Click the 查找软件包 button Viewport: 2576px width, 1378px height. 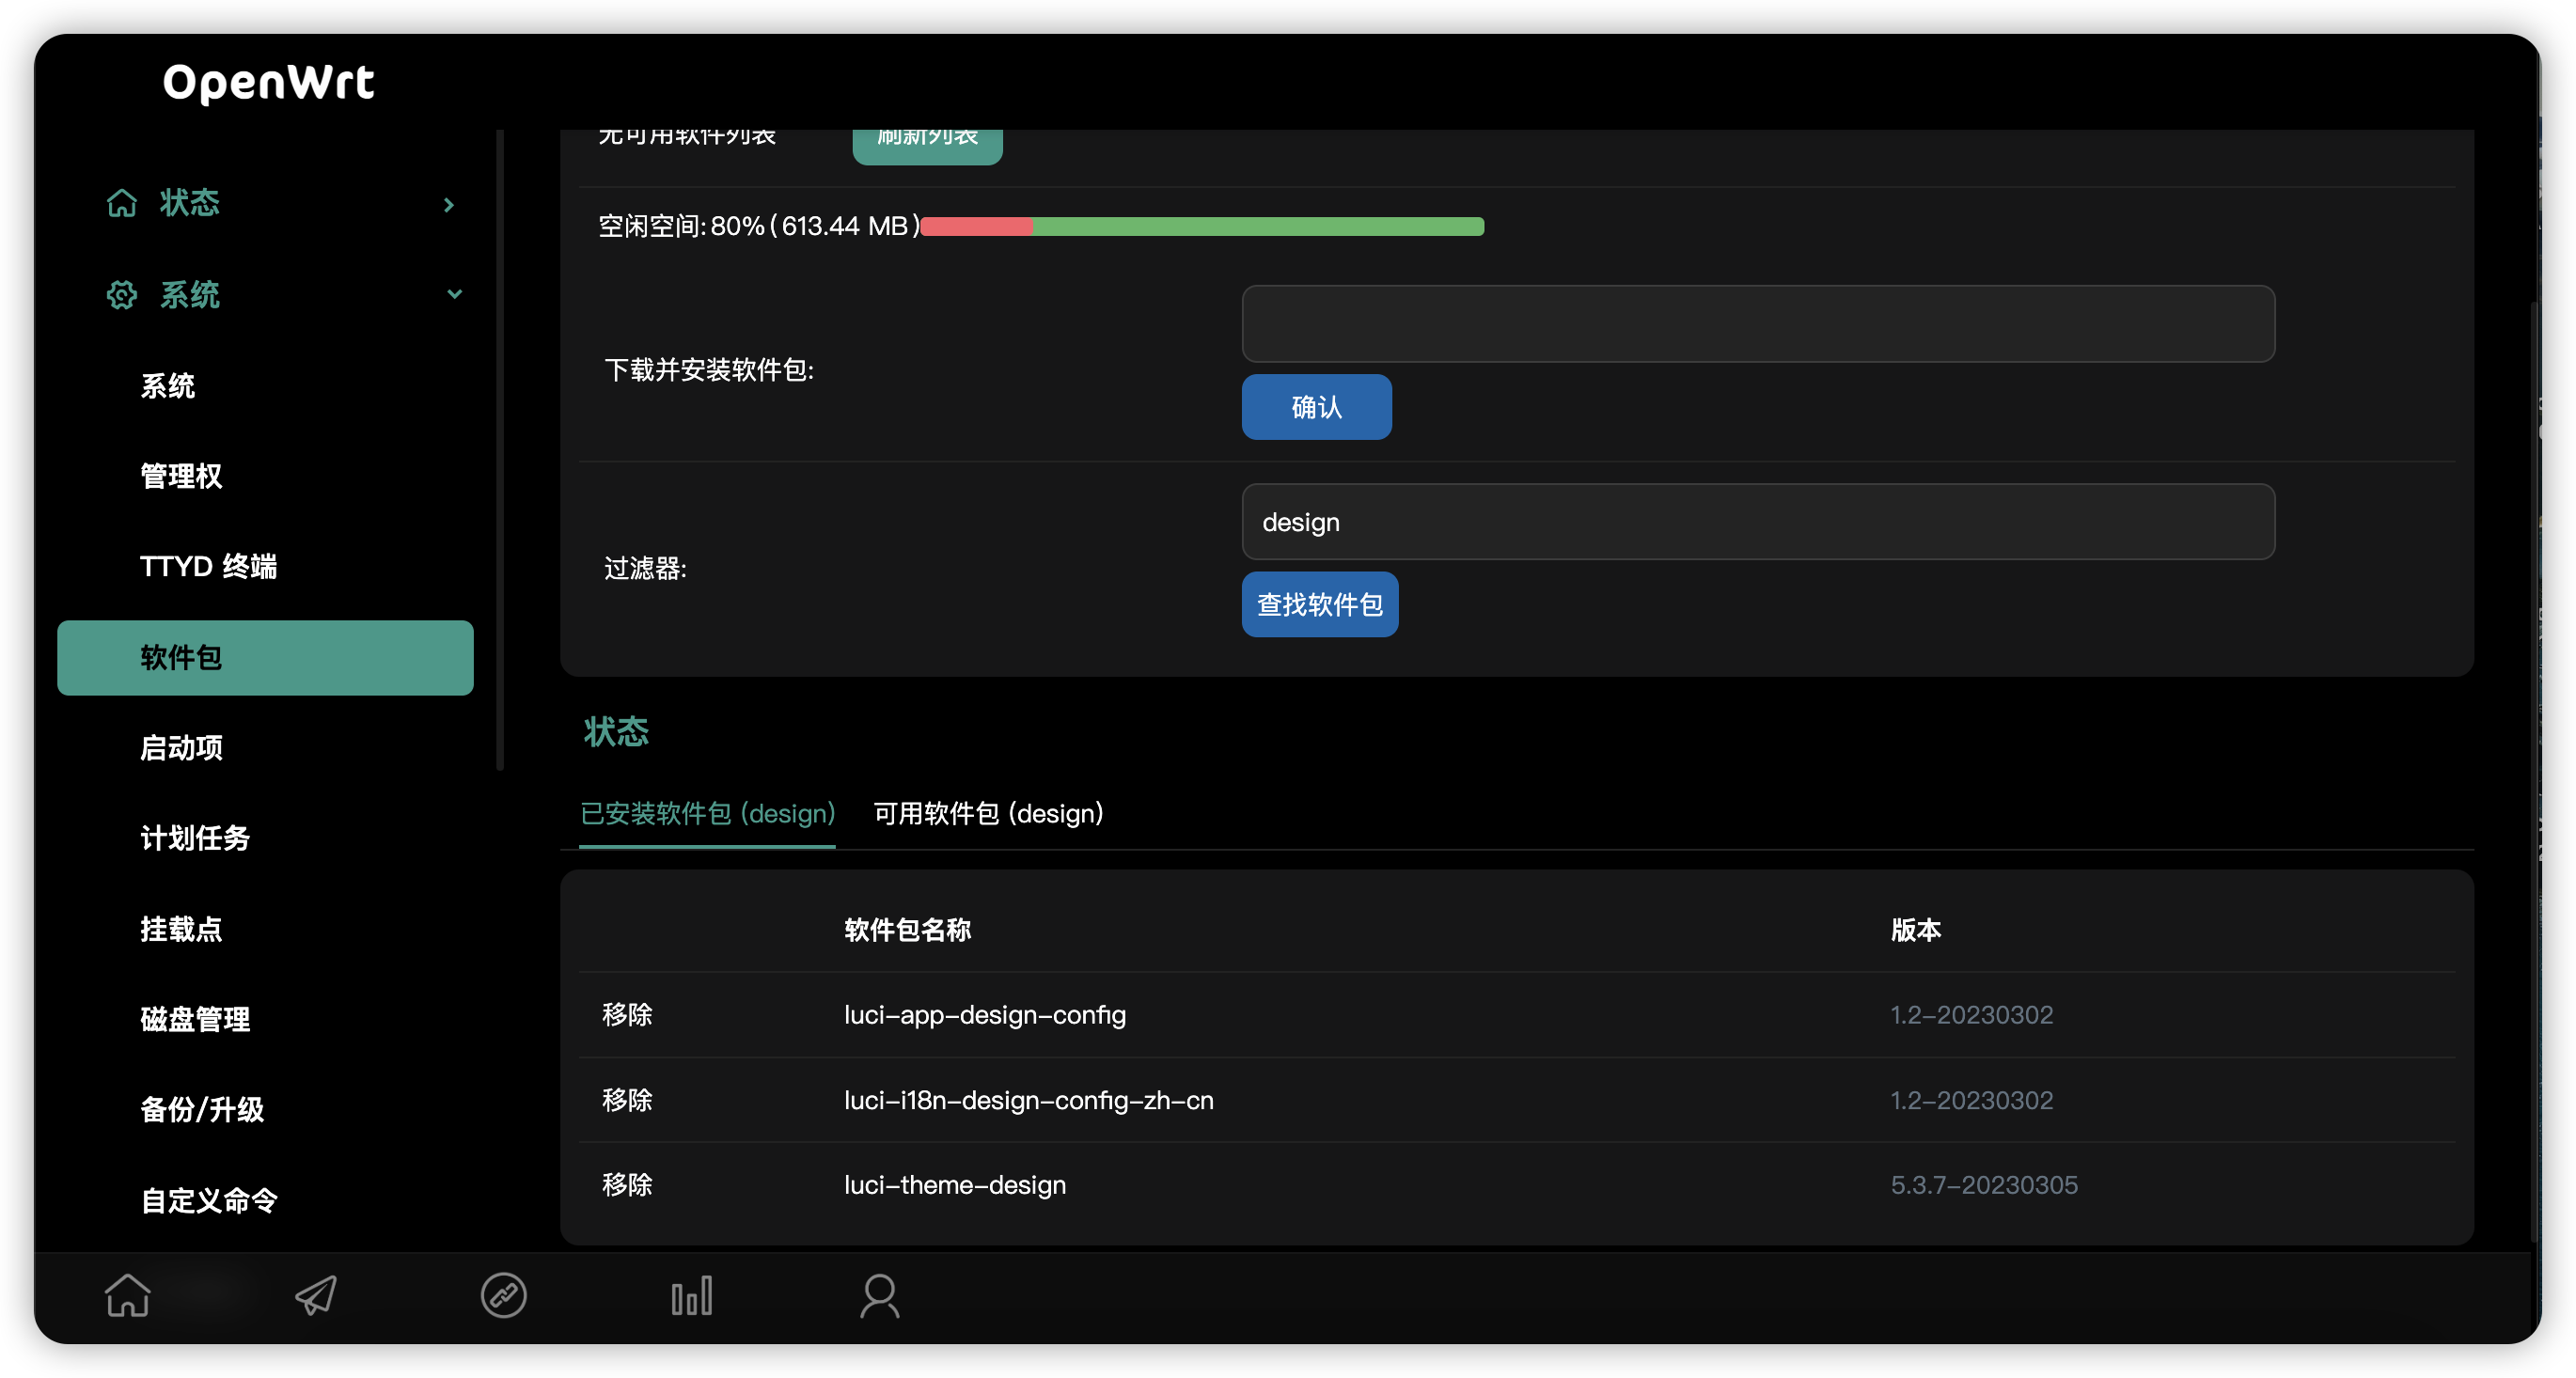coord(1319,604)
